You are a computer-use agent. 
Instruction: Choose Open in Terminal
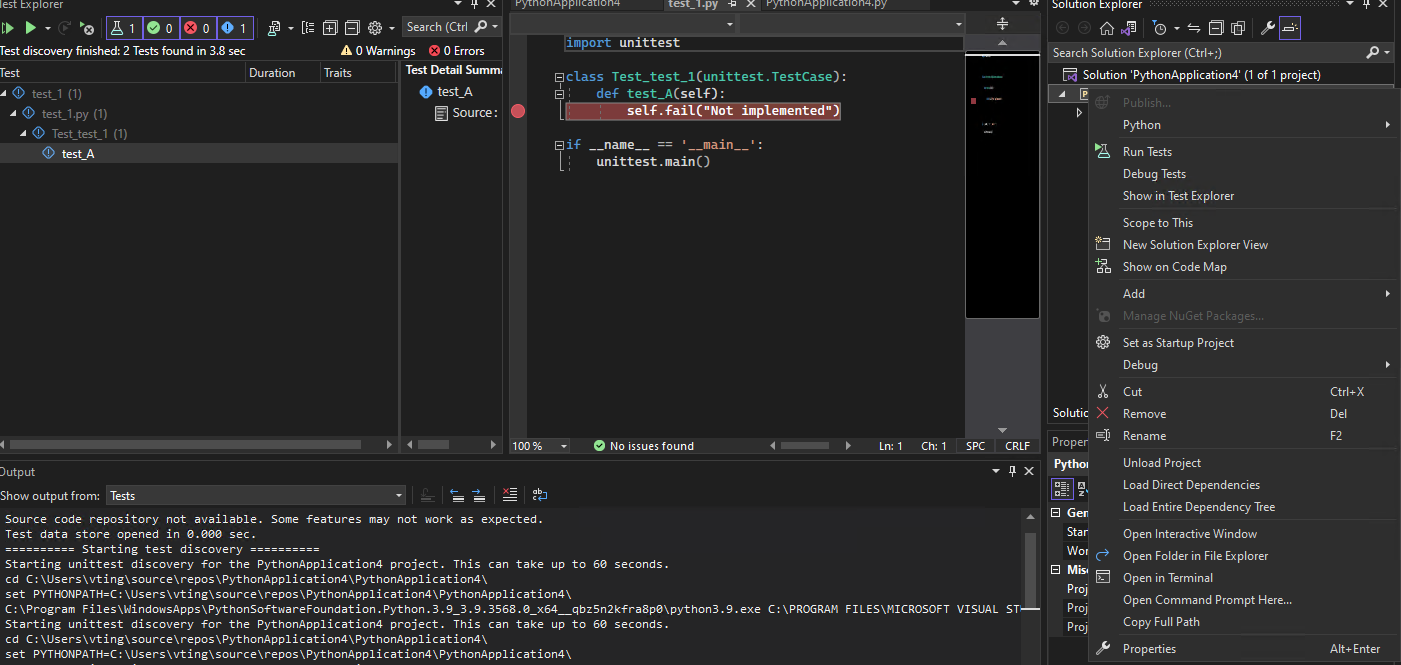[1244, 578]
